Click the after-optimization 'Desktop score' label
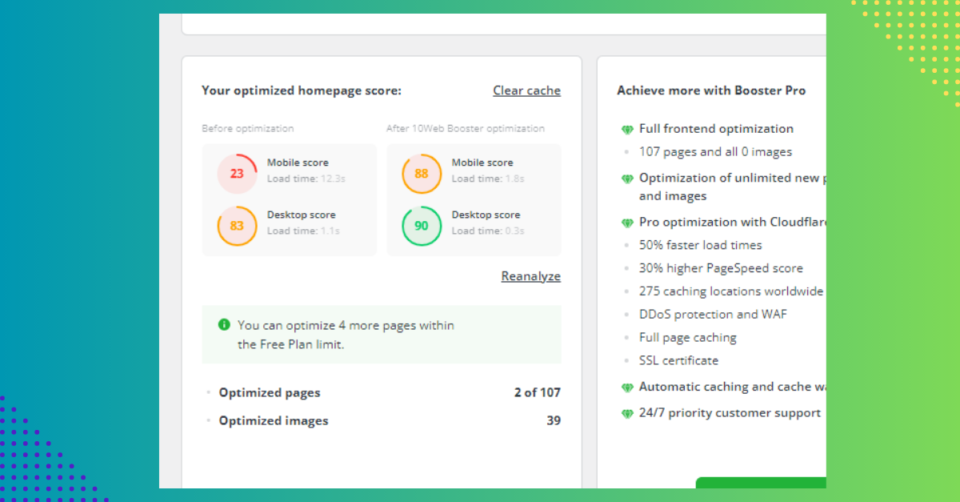The height and width of the screenshot is (502, 960). 486,215
